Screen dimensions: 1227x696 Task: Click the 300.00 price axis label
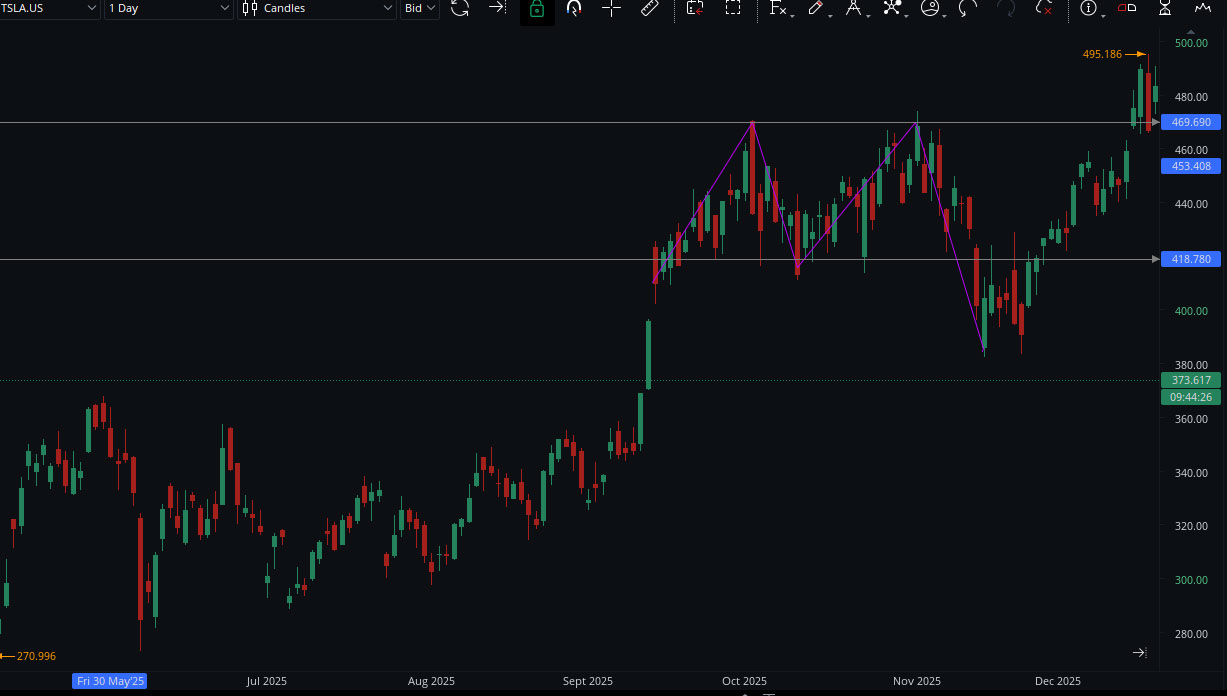coord(1191,580)
